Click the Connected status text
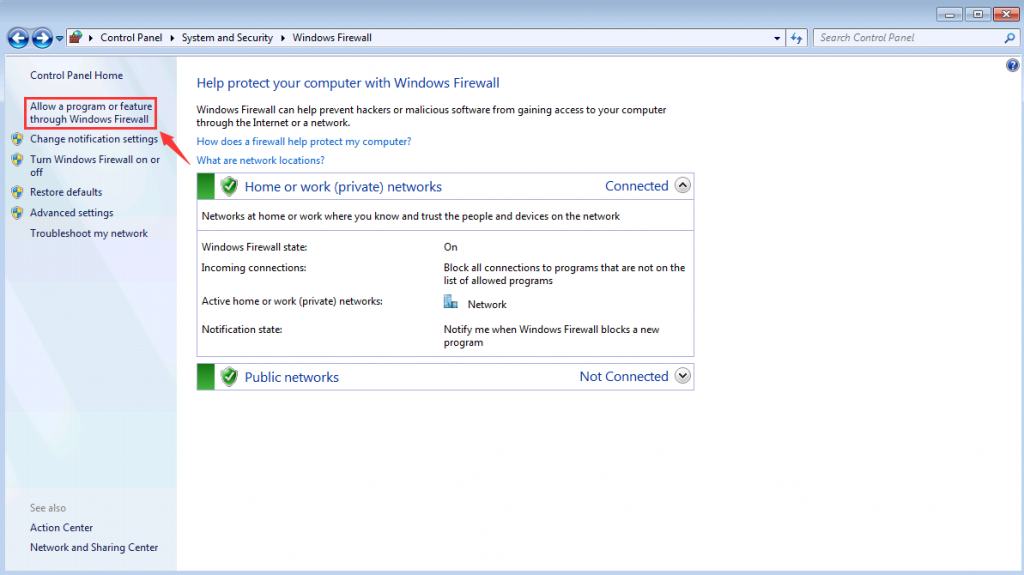Viewport: 1024px width, 575px height. [x=636, y=186]
